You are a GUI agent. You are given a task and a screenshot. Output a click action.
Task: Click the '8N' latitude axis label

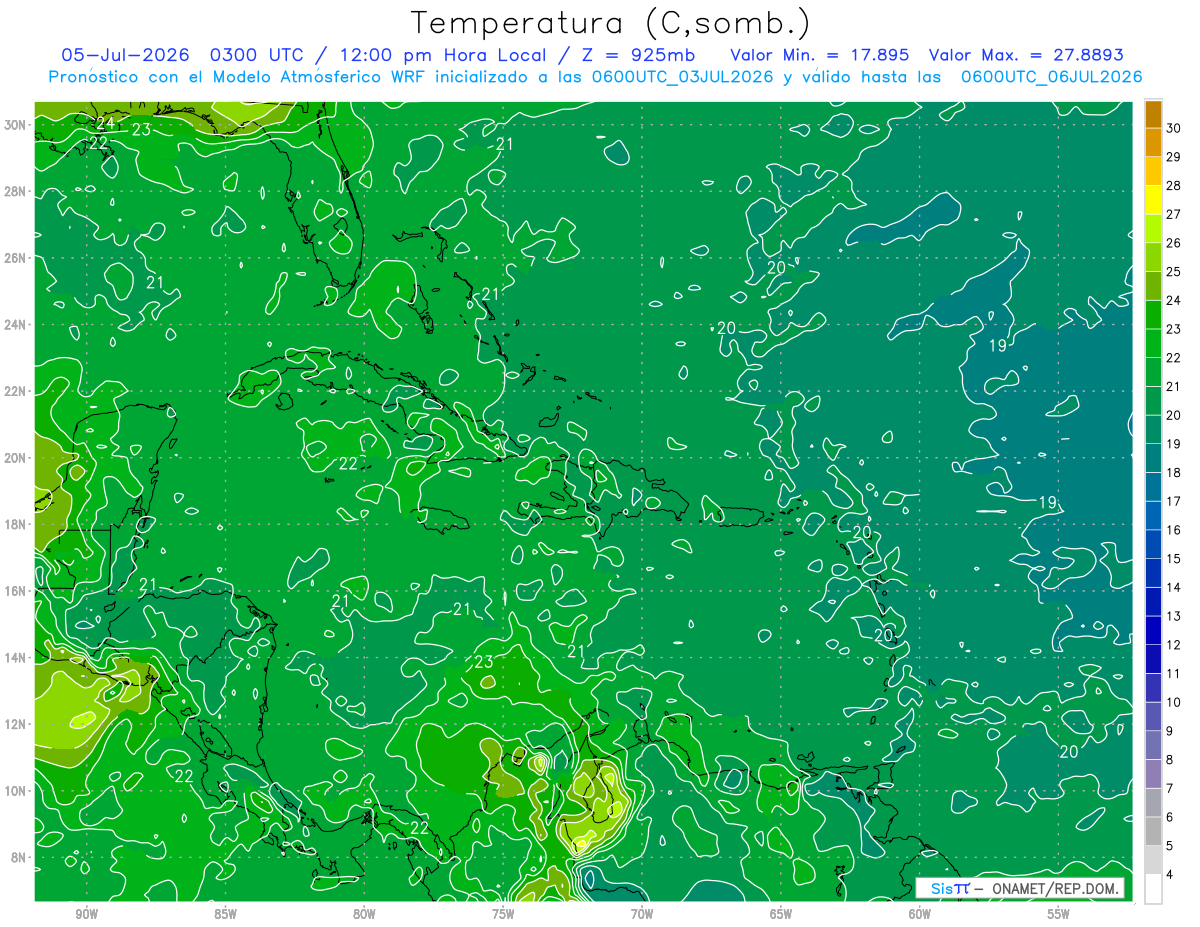pyautogui.click(x=19, y=858)
